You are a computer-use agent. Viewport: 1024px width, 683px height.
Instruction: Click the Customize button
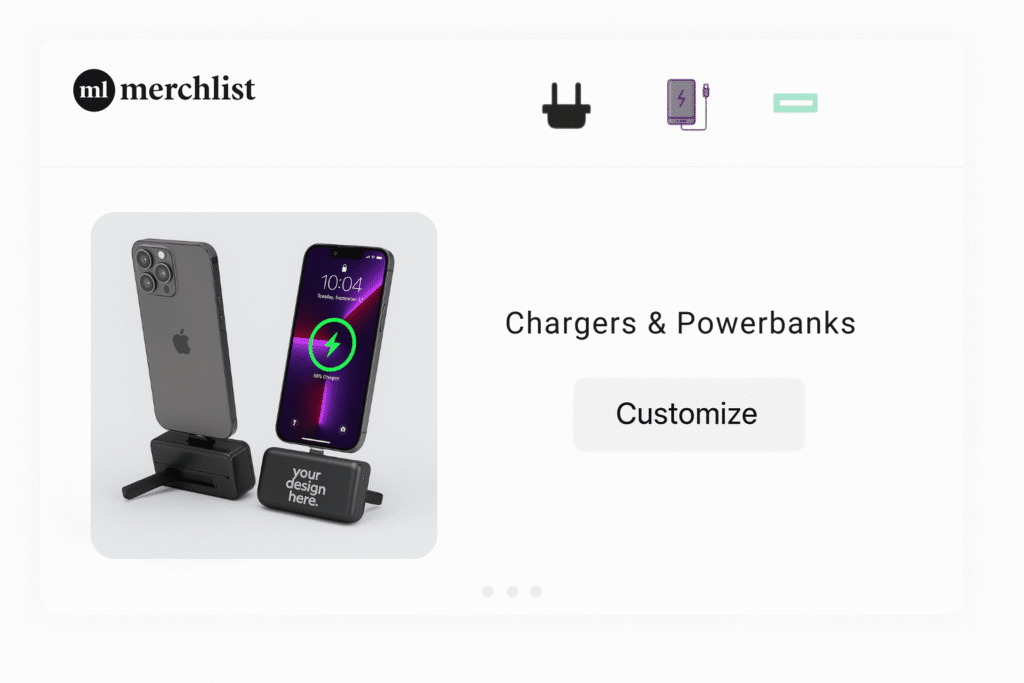point(689,415)
